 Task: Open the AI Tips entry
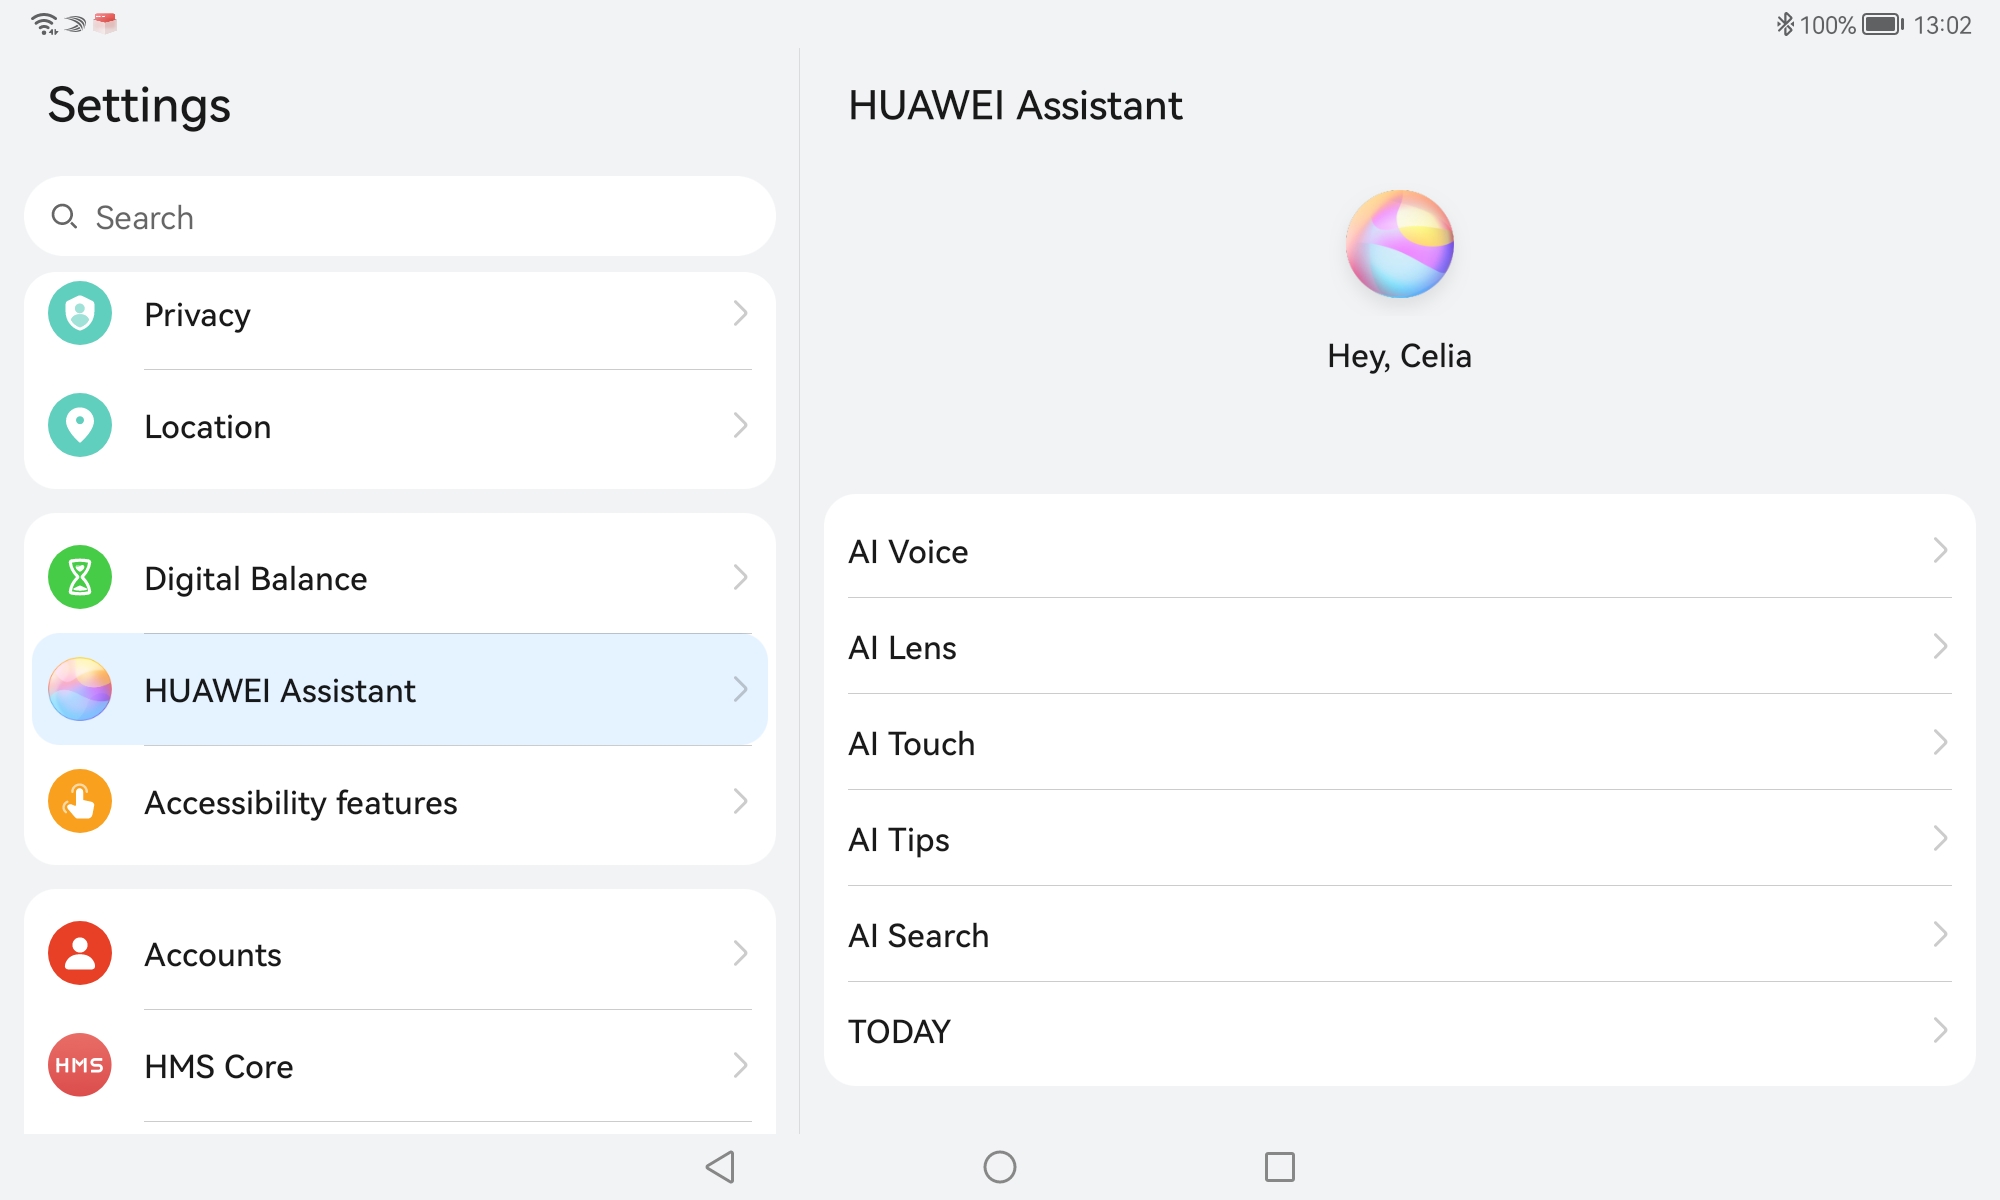pyautogui.click(x=1398, y=839)
